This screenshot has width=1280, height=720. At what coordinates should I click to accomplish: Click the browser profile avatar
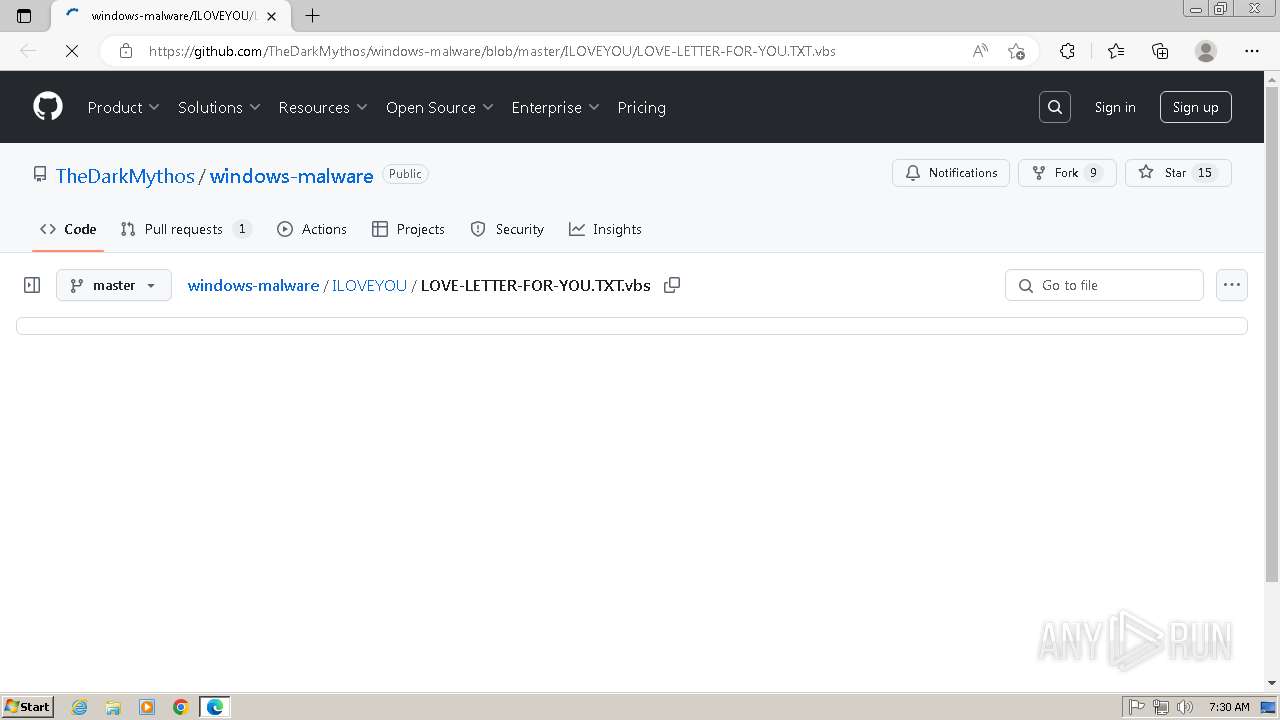pyautogui.click(x=1206, y=51)
